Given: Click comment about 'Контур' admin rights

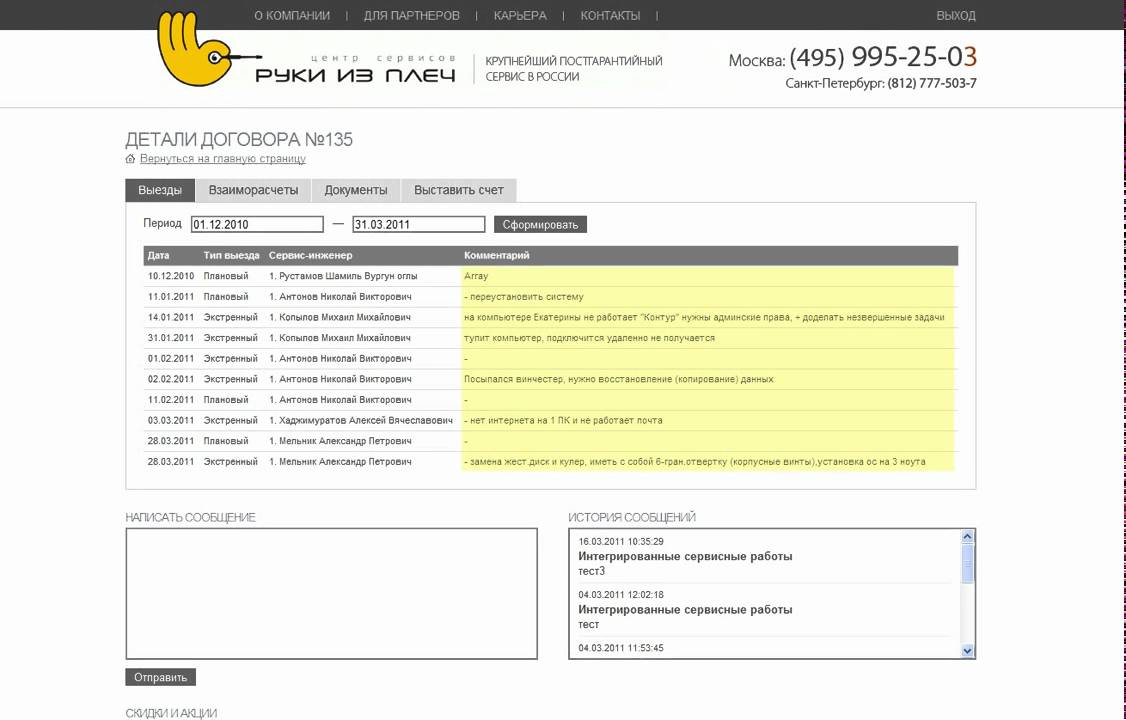Looking at the screenshot, I should (704, 317).
